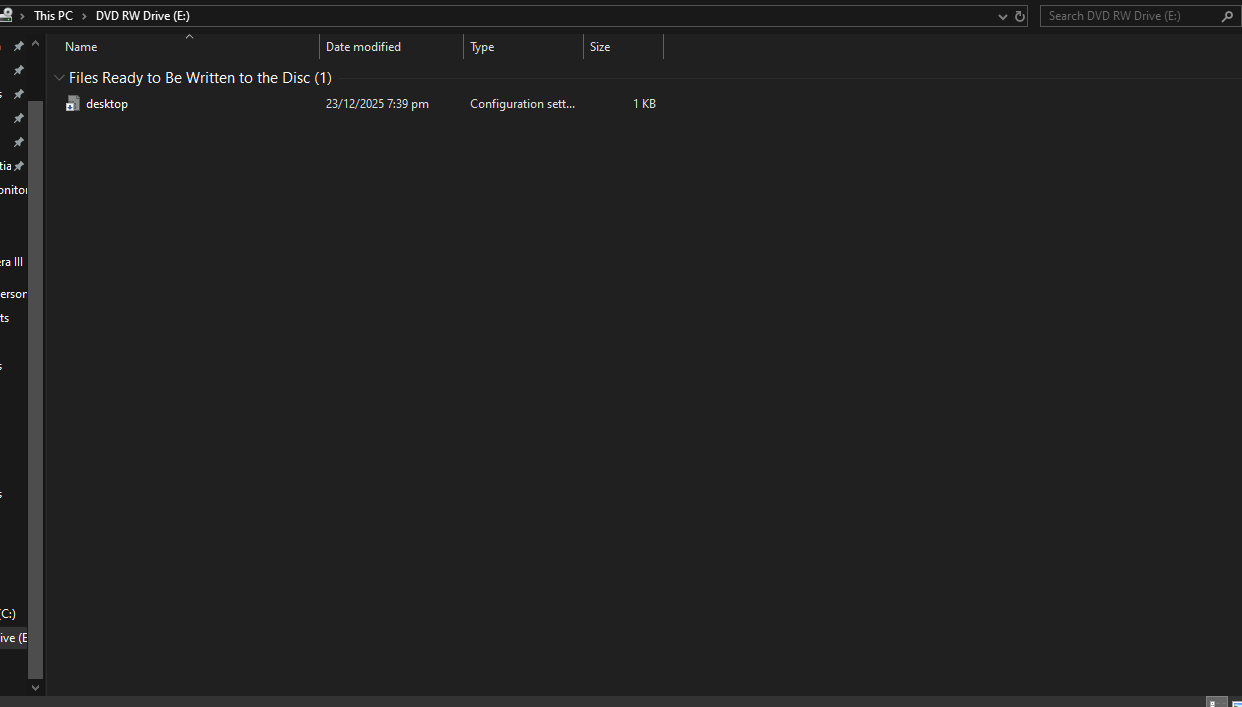Viewport: 1242px width, 707px height.
Task: Click the drive icon in address bar
Action: [5, 15]
